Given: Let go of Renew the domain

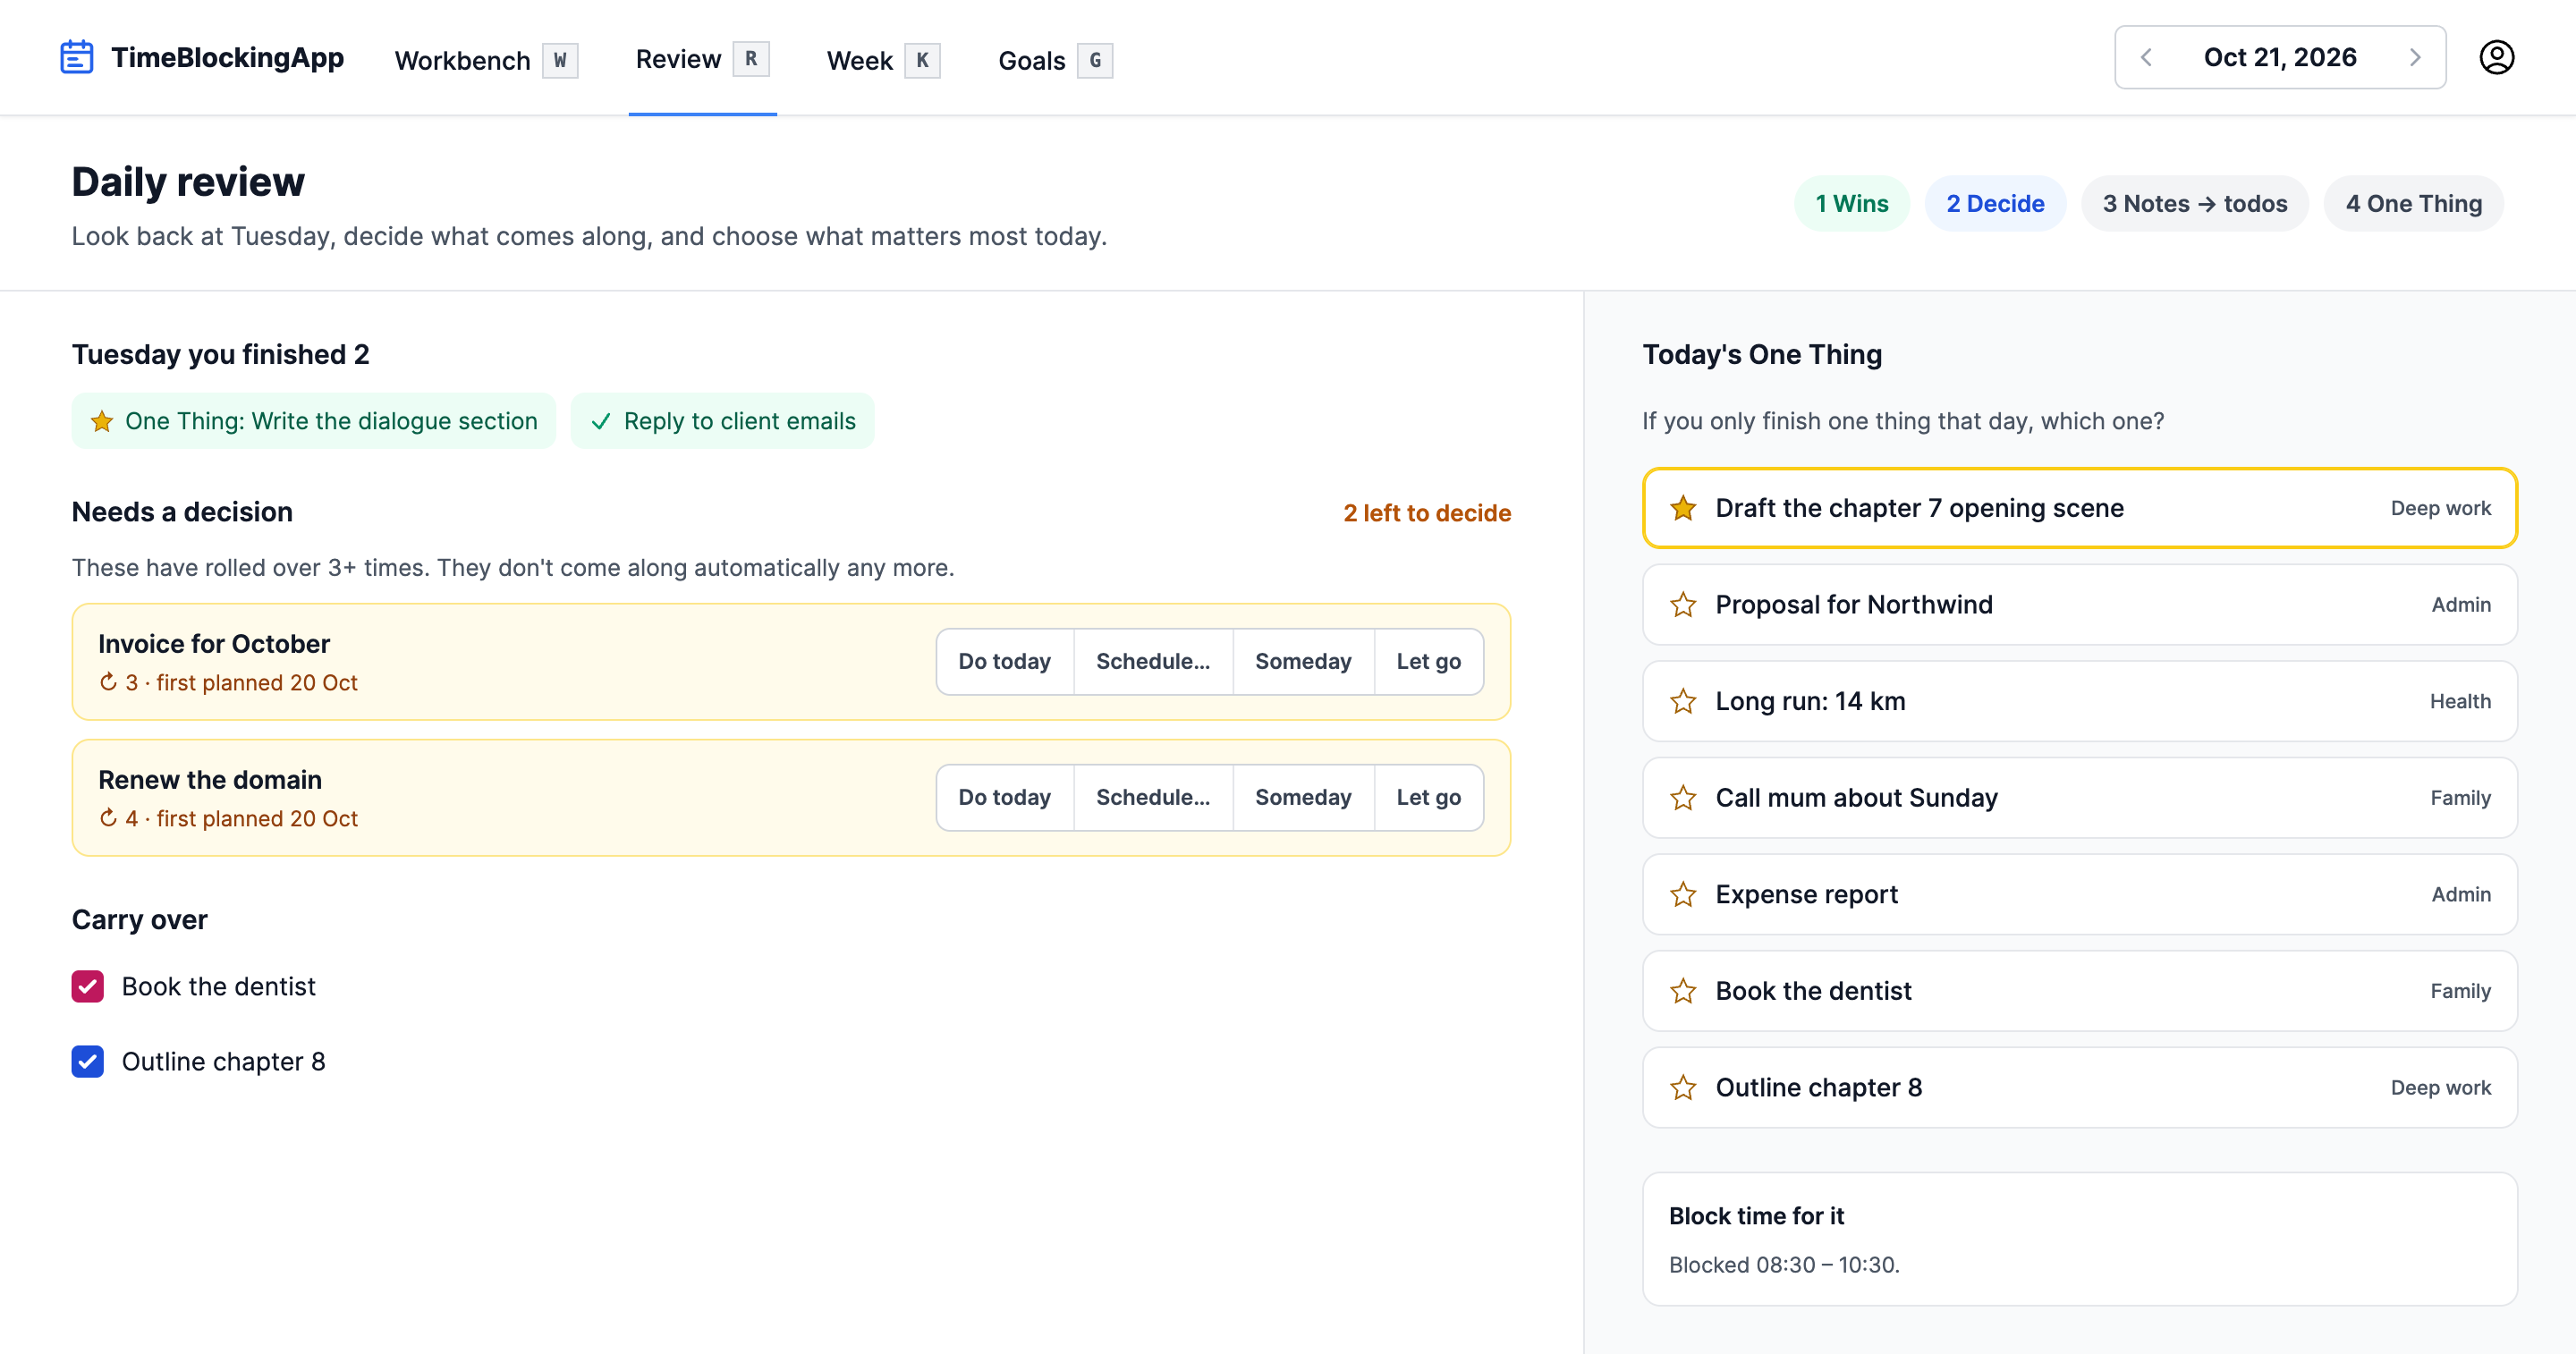Looking at the screenshot, I should point(1429,797).
